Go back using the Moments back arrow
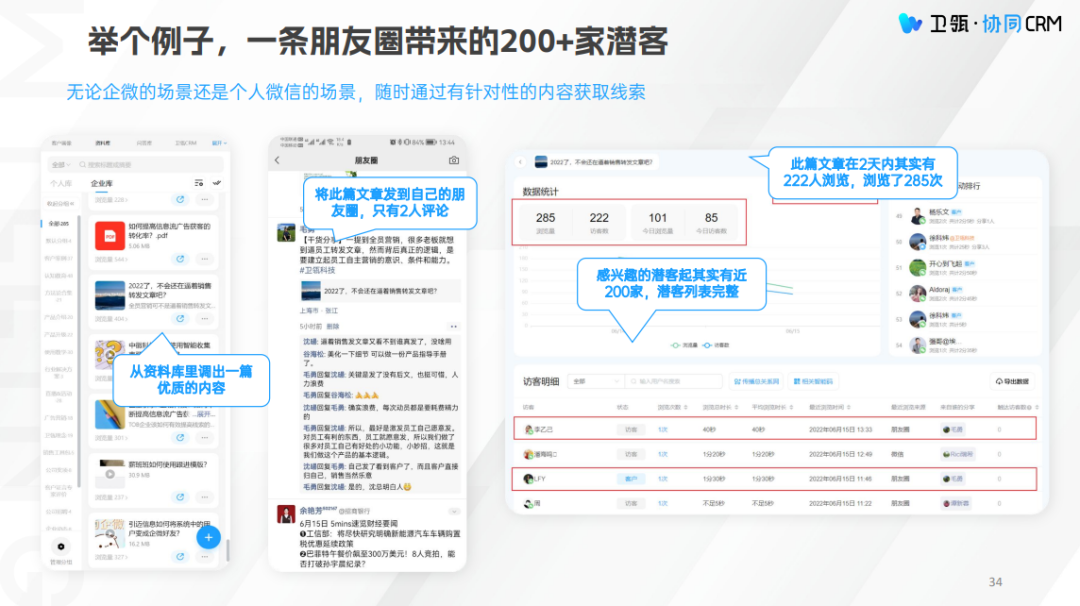 [x=278, y=160]
